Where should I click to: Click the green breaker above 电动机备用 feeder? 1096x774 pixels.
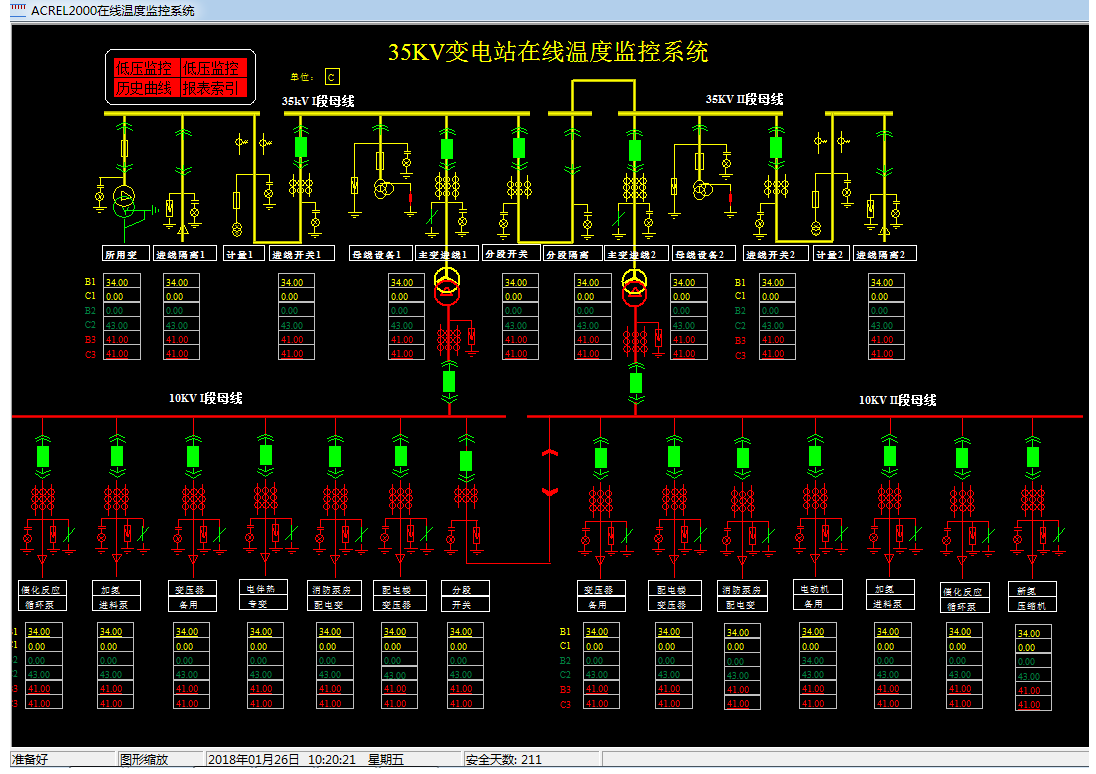pos(815,456)
